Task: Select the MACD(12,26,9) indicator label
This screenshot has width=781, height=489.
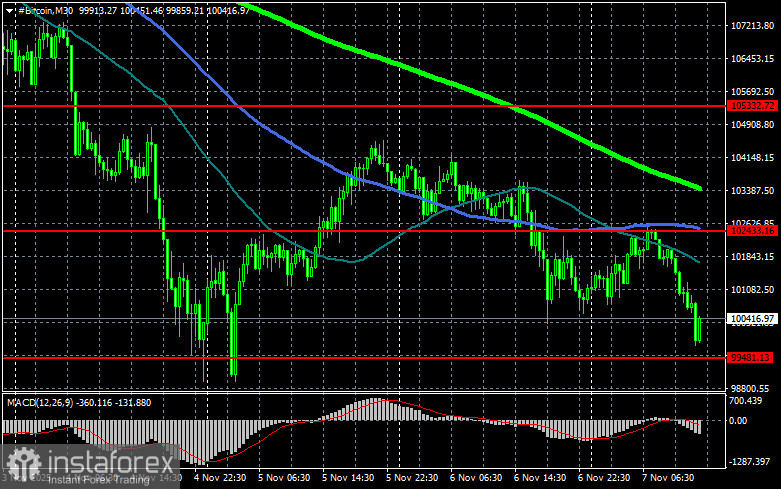Action: tap(40, 402)
